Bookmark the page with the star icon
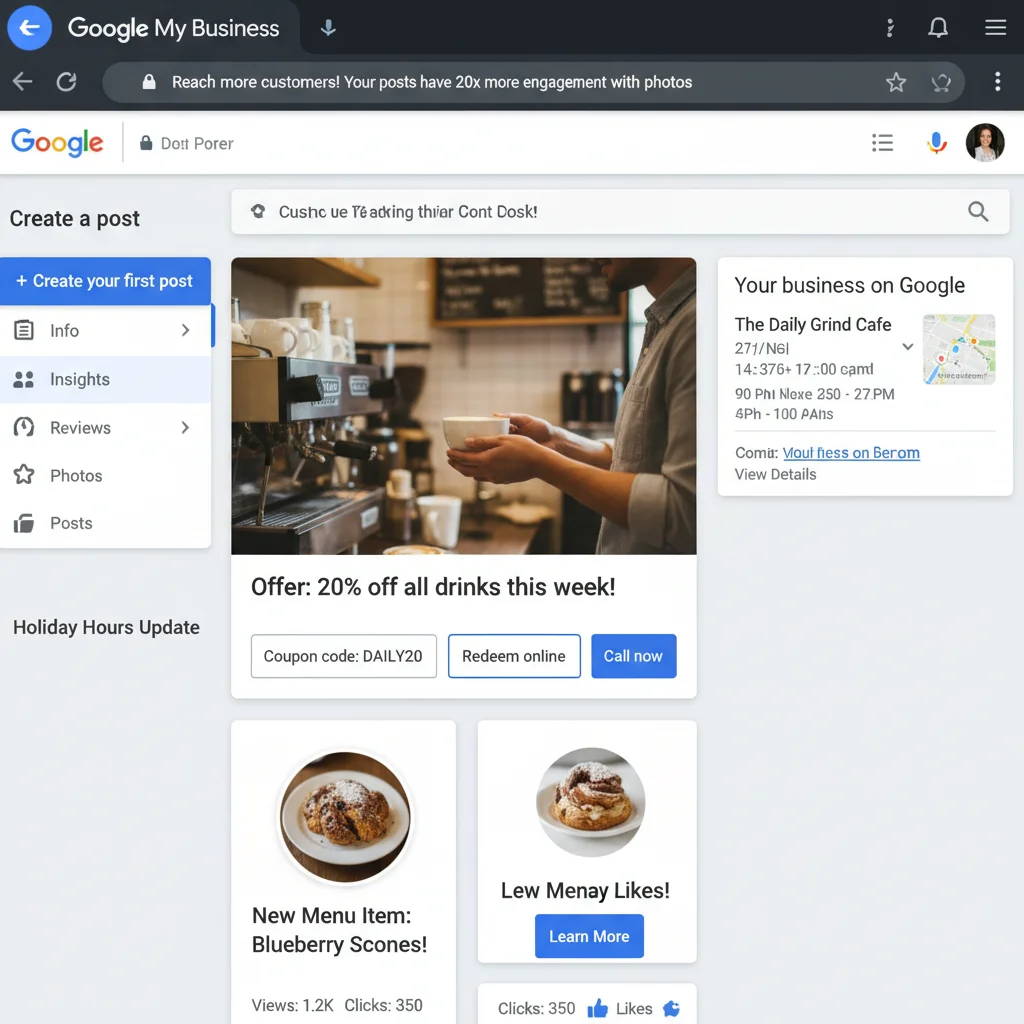1024x1024 pixels. point(896,82)
